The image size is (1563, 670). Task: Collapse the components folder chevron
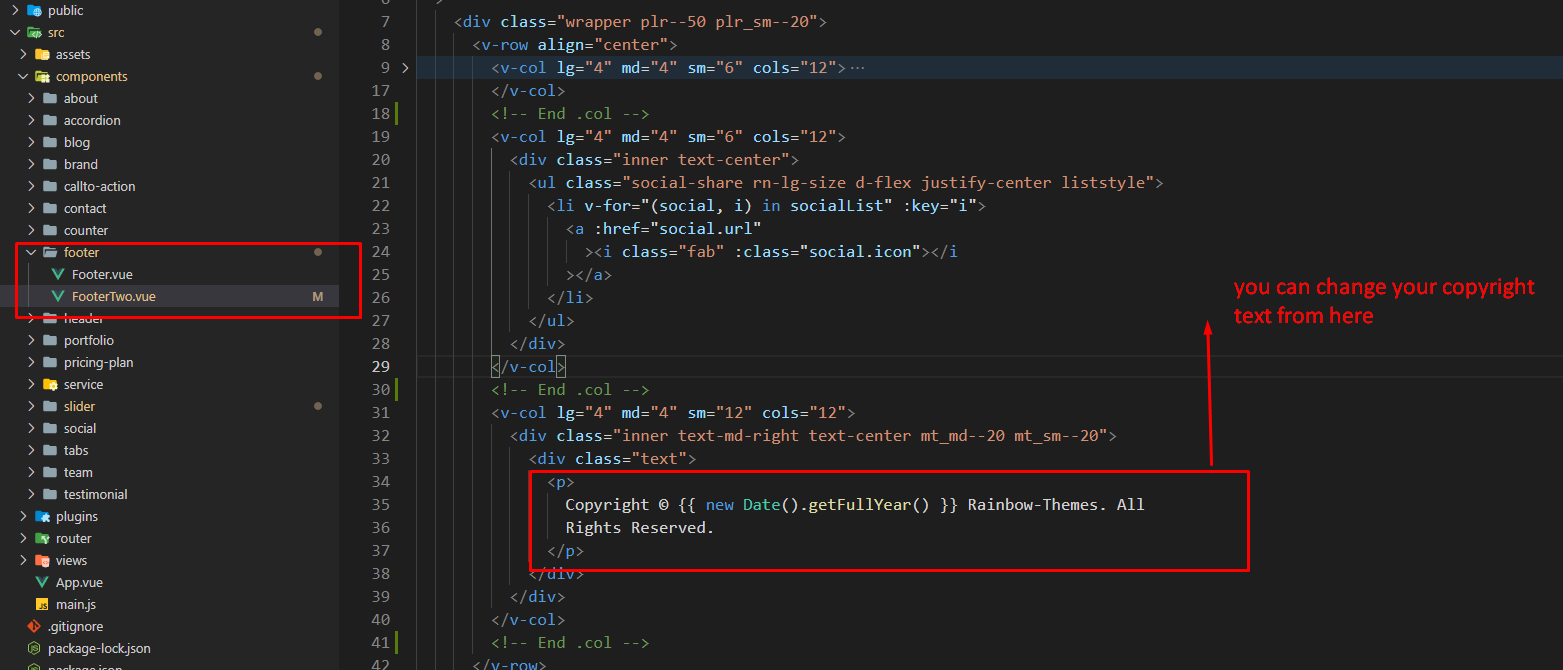[23, 77]
